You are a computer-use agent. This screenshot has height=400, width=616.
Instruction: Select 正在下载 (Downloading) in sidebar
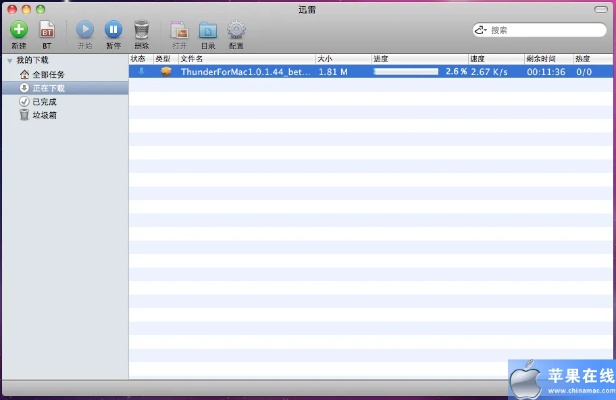tap(48, 88)
